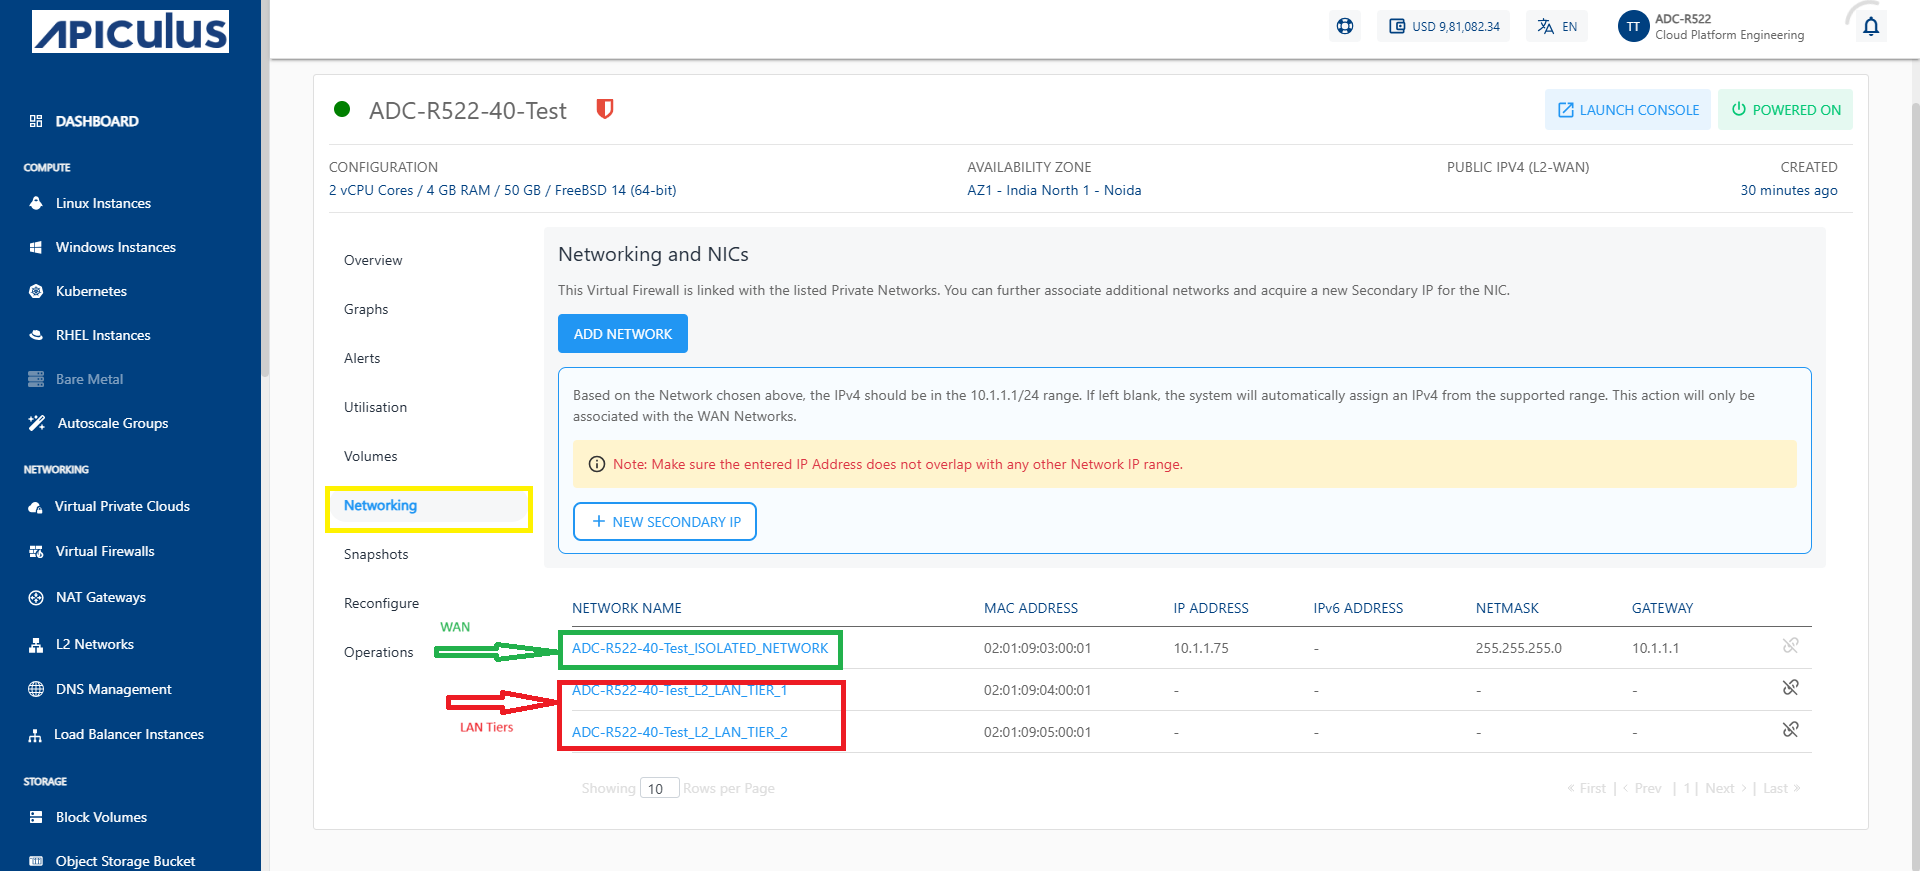Open the TT user avatar menu
Viewport: 1920px width, 871px height.
tap(1633, 26)
